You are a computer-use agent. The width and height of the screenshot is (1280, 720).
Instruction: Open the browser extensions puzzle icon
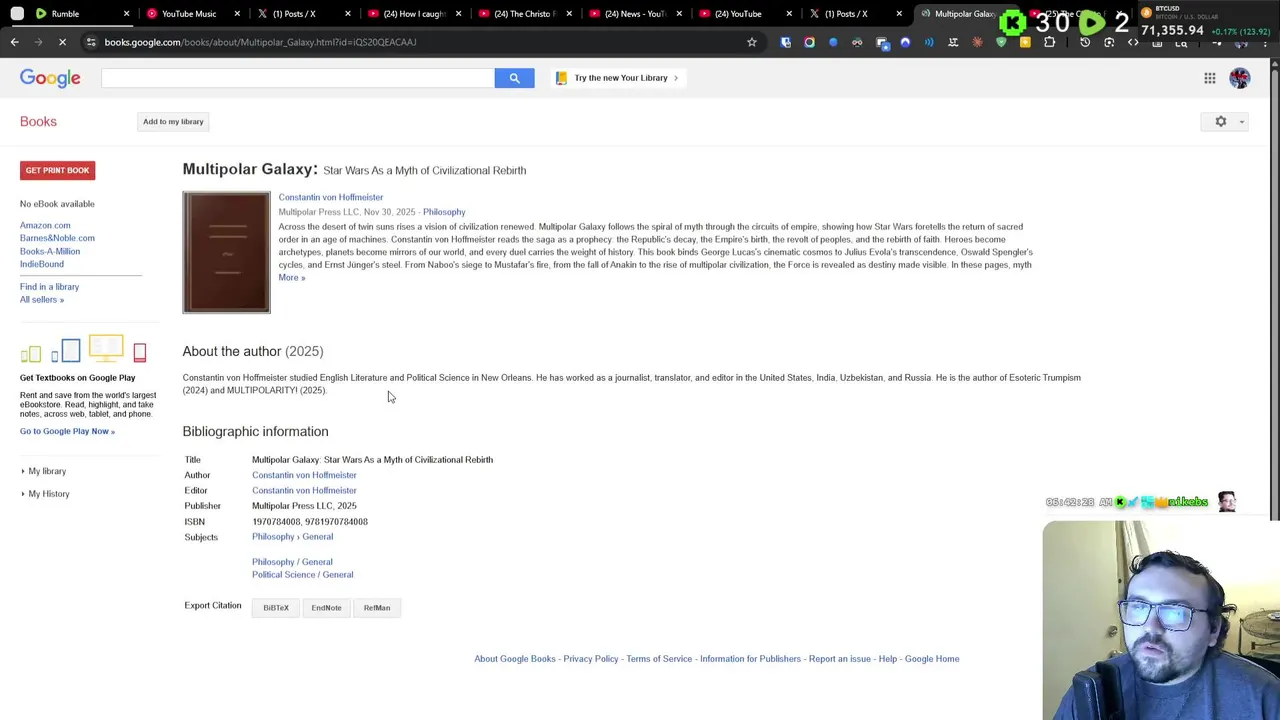[x=1050, y=42]
